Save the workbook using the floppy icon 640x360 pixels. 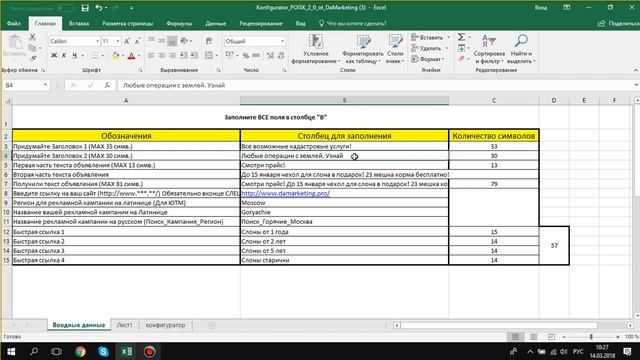coord(85,8)
